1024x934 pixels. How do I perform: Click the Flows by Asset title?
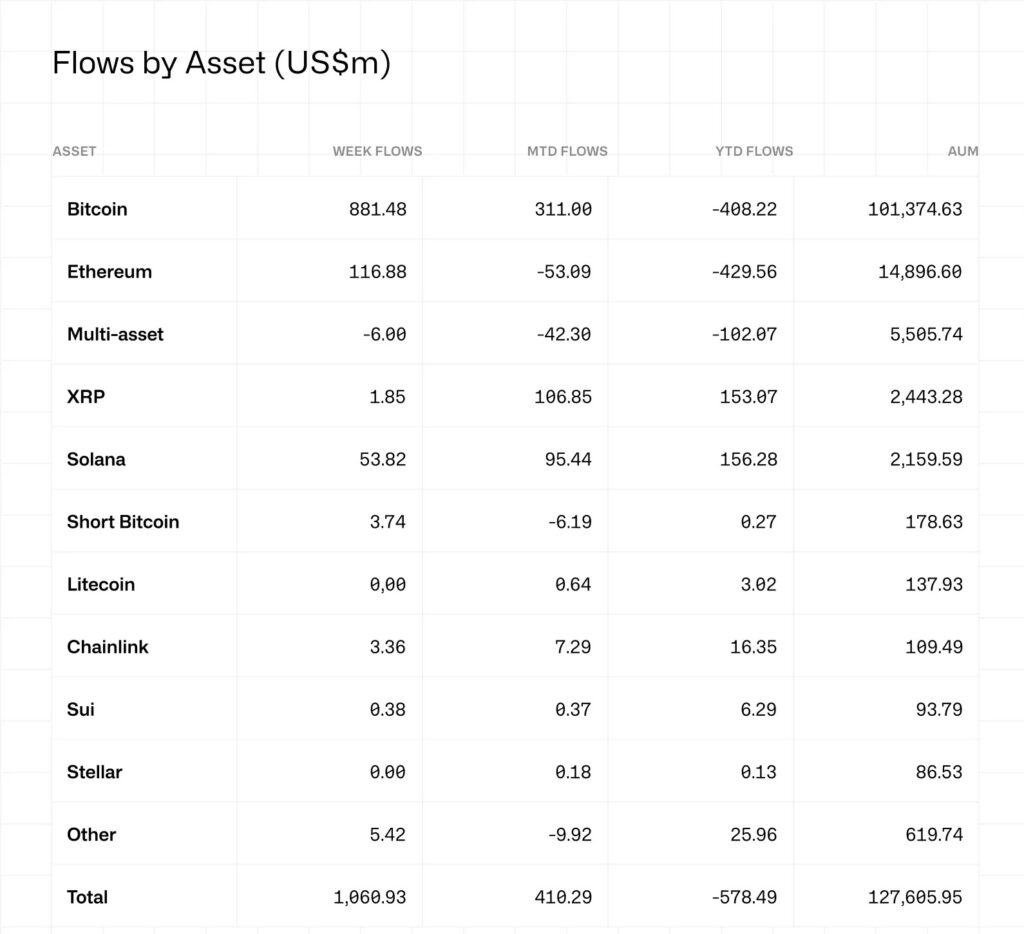point(221,63)
